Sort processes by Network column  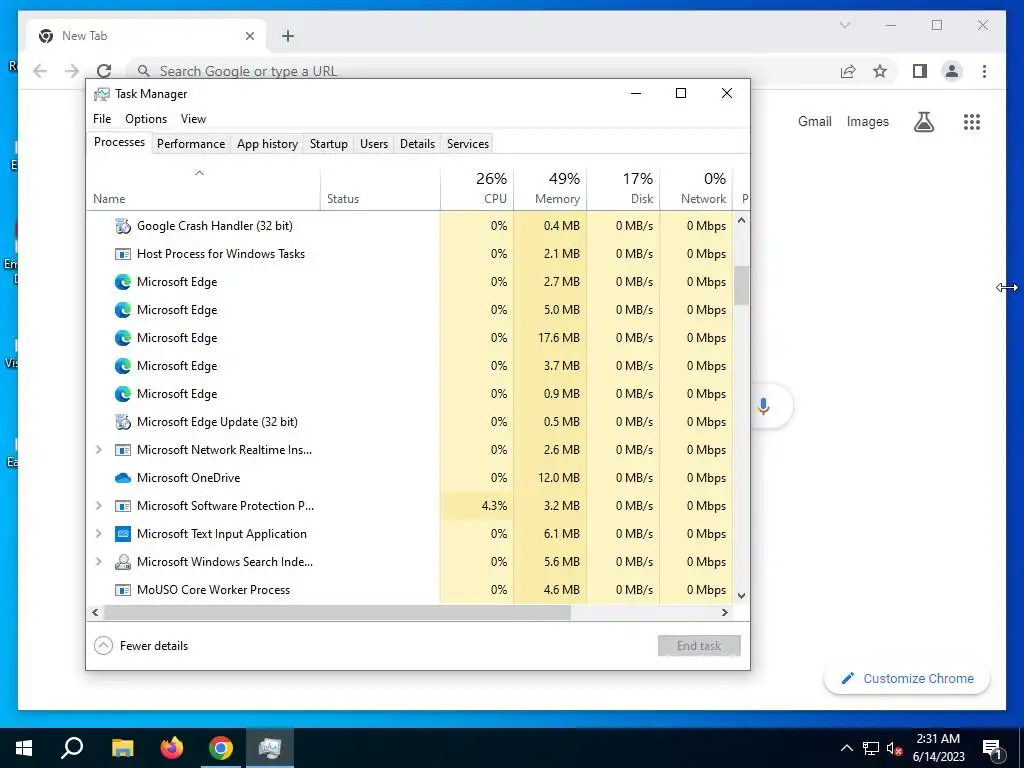tap(696, 189)
